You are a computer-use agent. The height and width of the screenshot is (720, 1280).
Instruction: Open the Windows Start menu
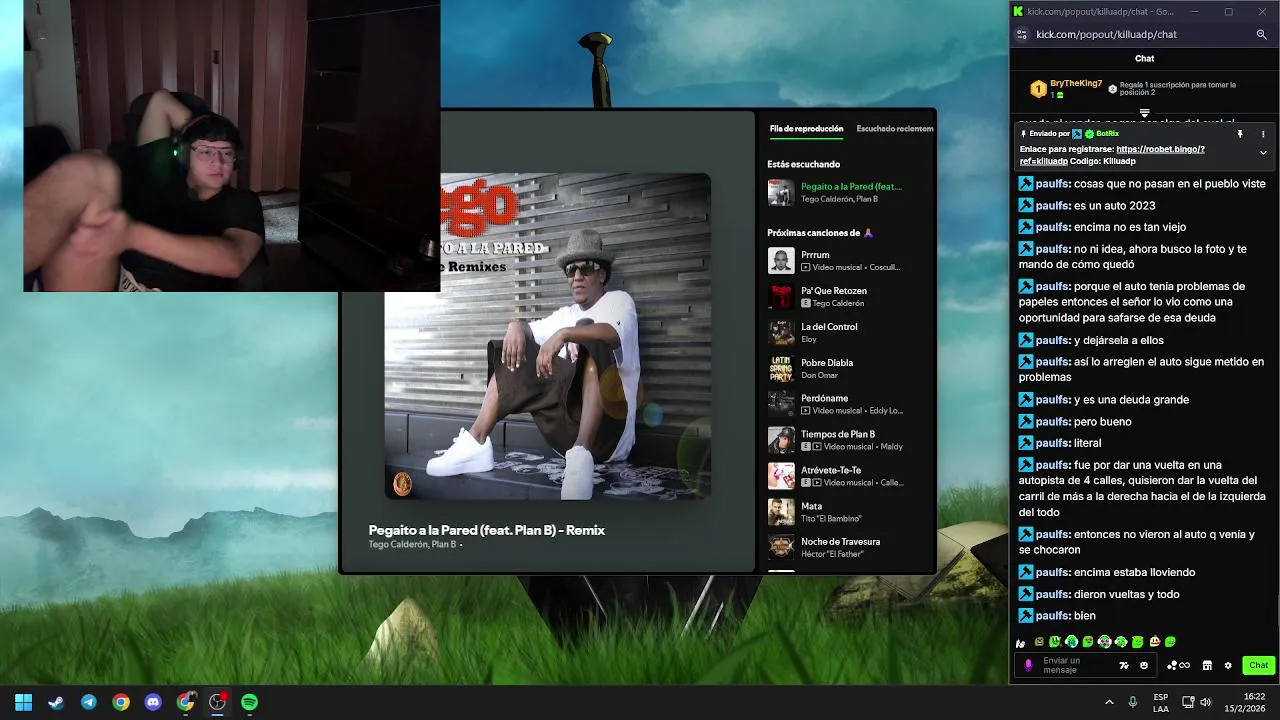(23, 702)
